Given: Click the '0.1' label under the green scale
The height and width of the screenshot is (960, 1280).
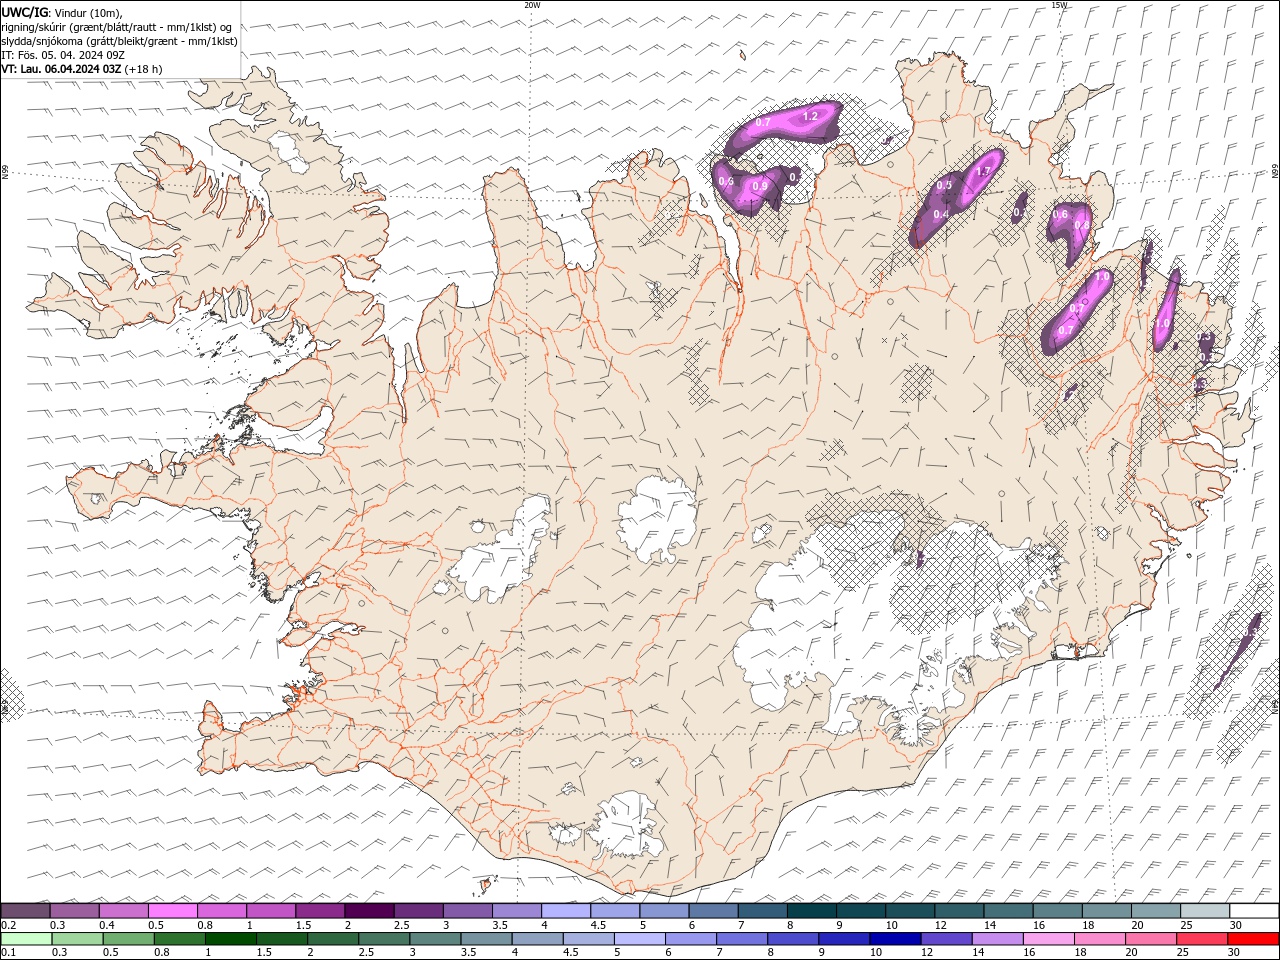Looking at the screenshot, I should tap(7, 952).
